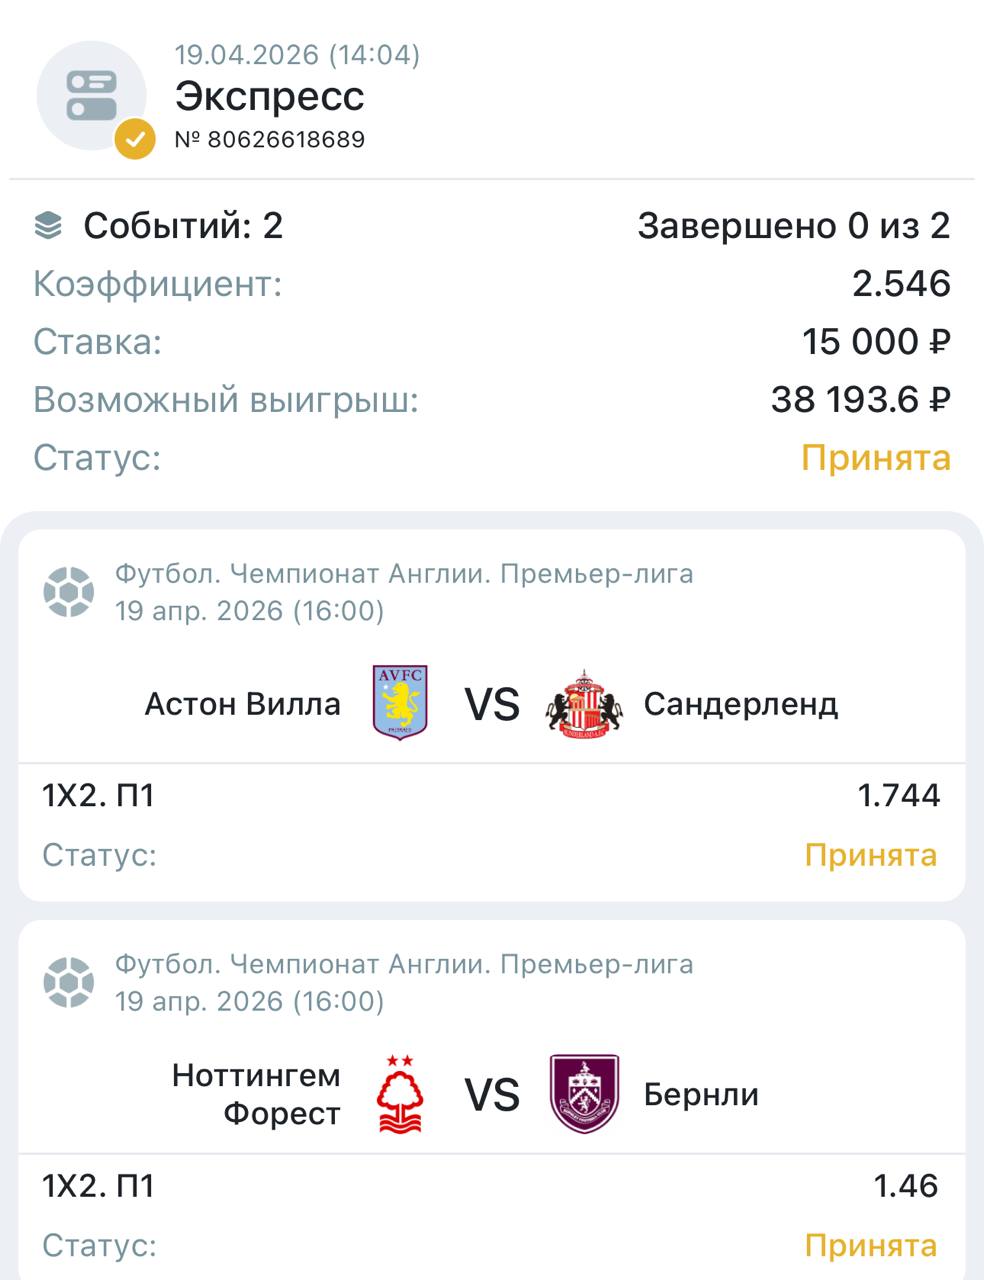This screenshot has width=984, height=1280.
Task: Click the Ноттингем Форест team name
Action: tap(257, 1094)
